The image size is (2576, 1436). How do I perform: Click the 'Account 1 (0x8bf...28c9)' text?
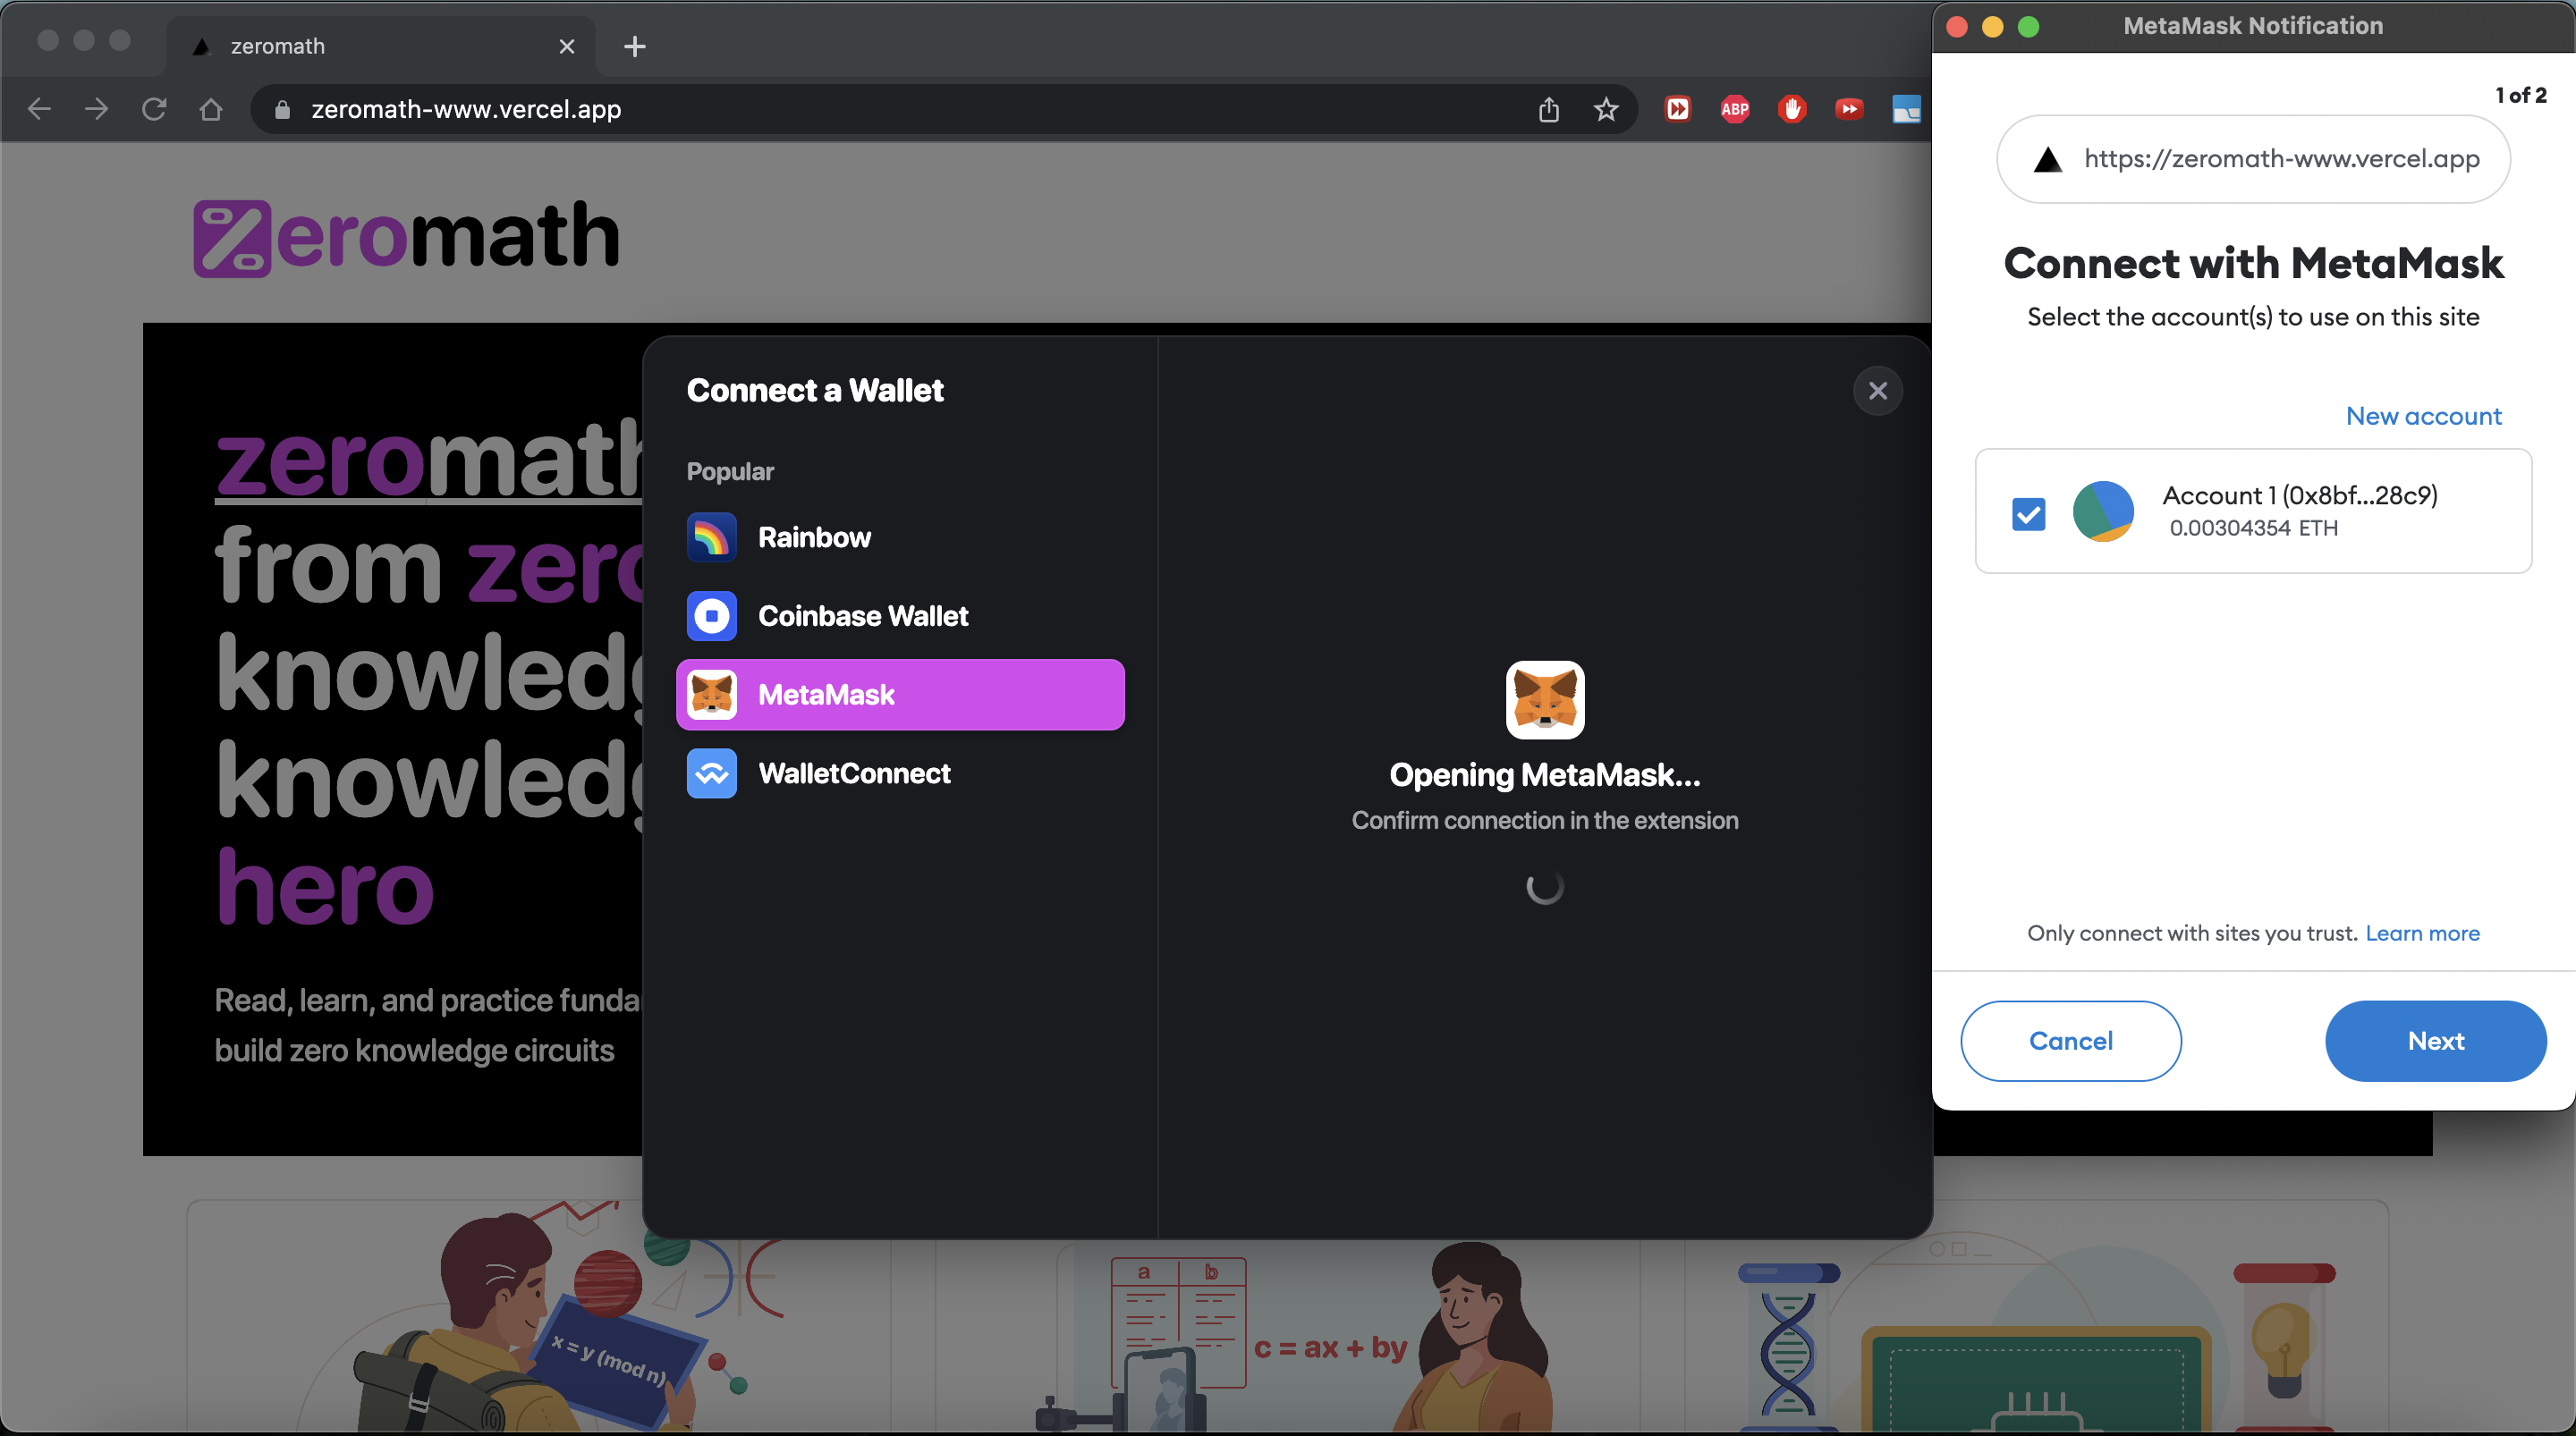point(2300,495)
